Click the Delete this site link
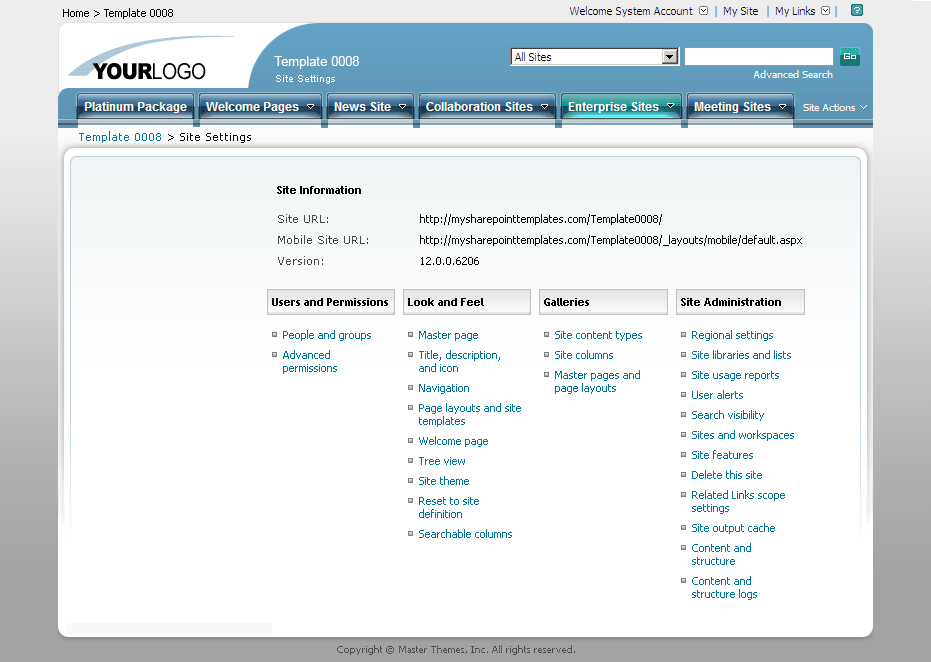 (x=726, y=475)
